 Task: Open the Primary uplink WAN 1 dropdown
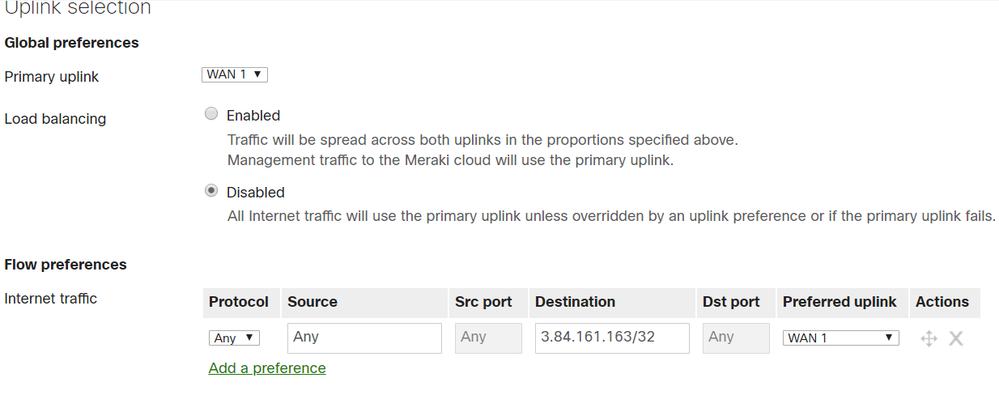[234, 75]
